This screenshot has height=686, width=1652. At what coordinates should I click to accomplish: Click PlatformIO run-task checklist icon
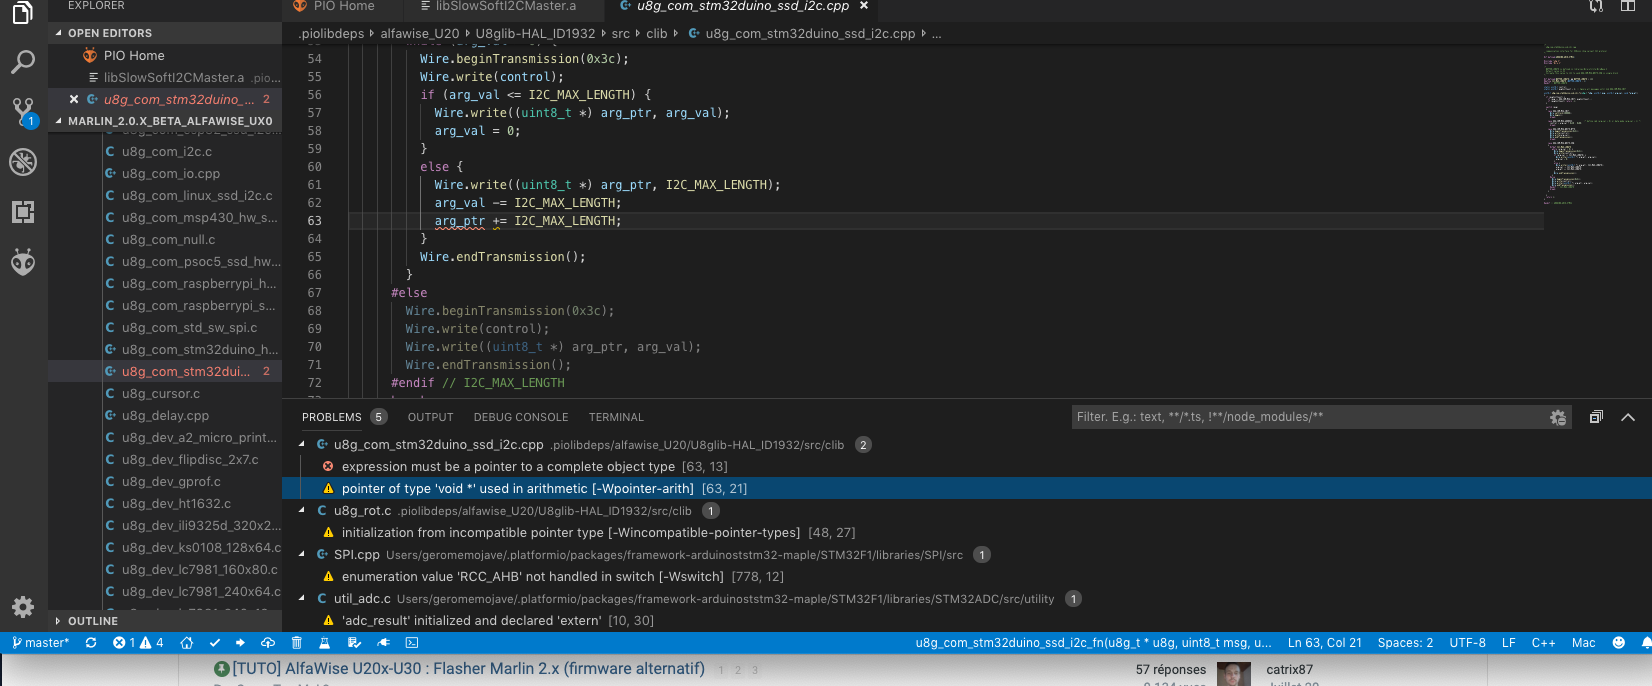pos(354,643)
